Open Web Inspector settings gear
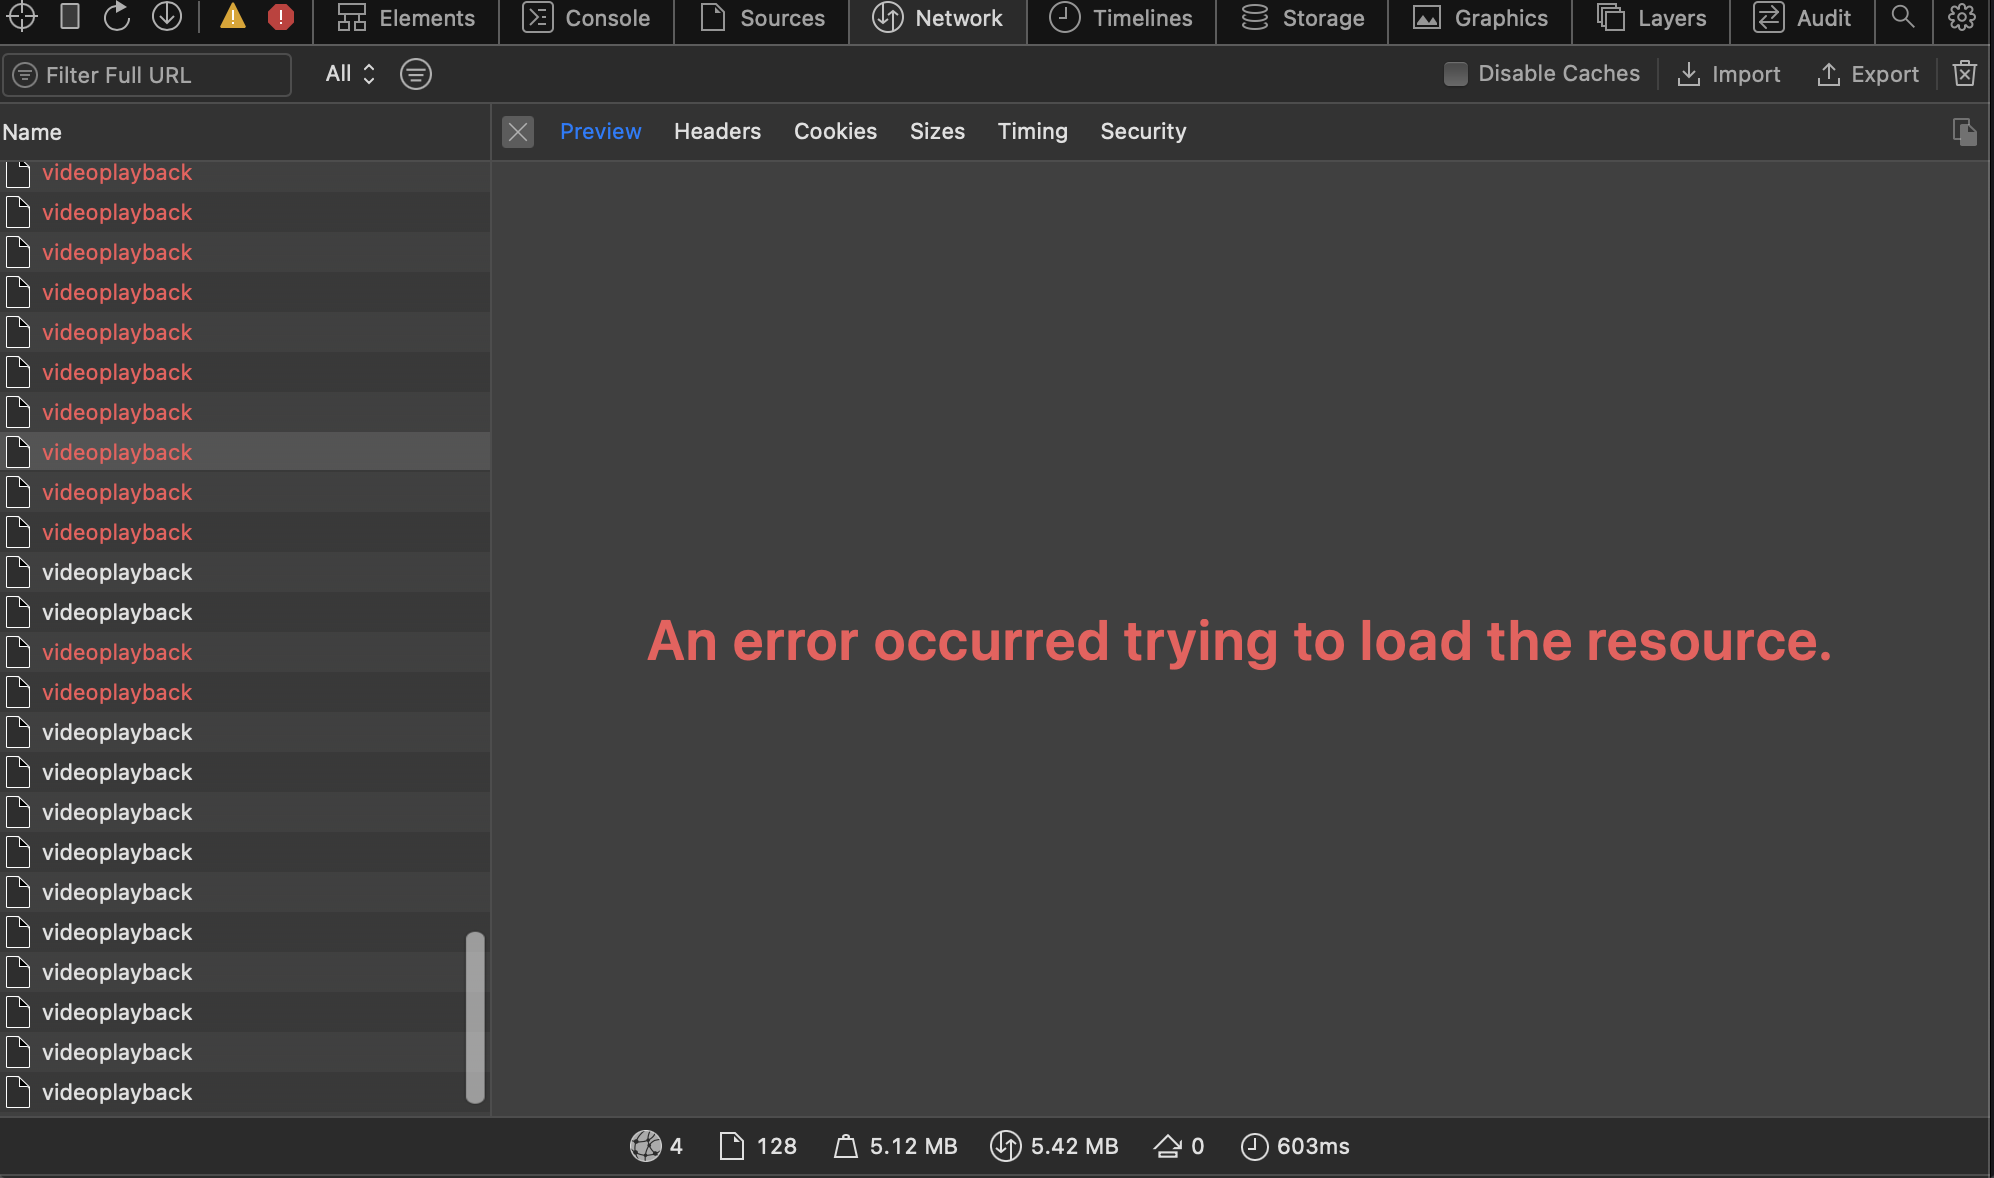The width and height of the screenshot is (1994, 1178). [1962, 17]
